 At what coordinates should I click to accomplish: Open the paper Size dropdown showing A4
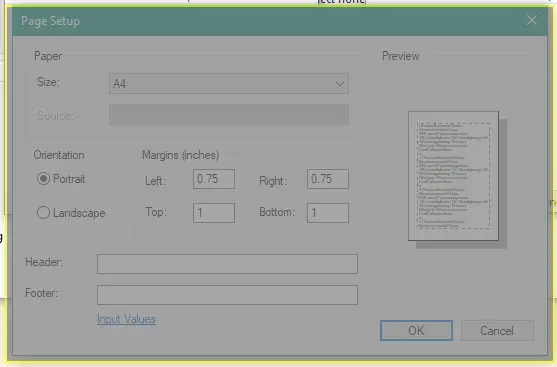[229, 84]
